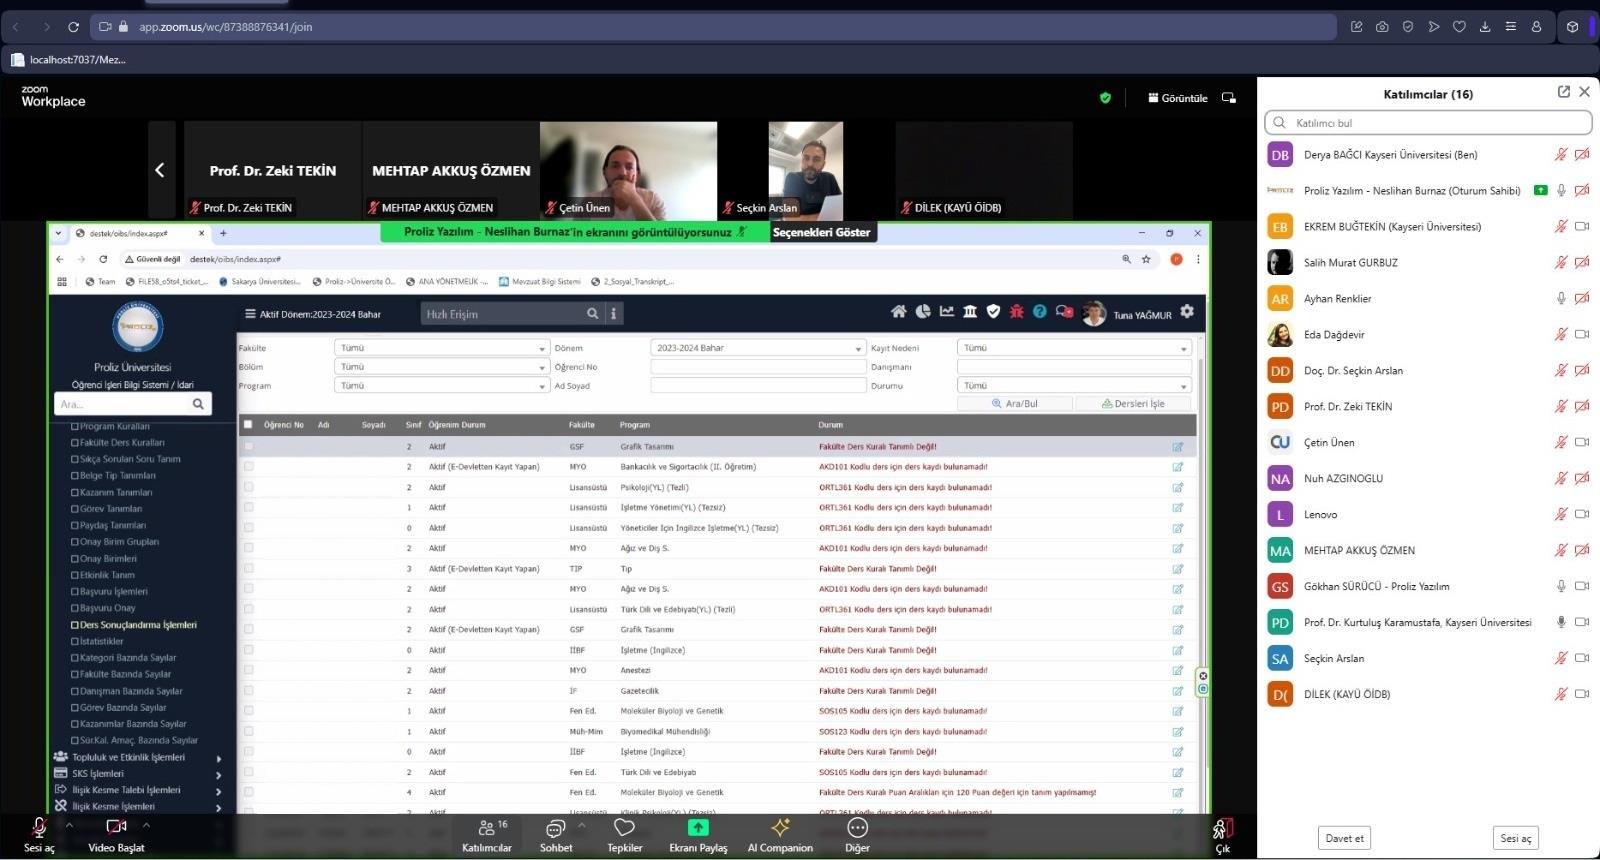Click line chart icon in shared OIBS header
1600x860 pixels.
[x=946, y=312]
